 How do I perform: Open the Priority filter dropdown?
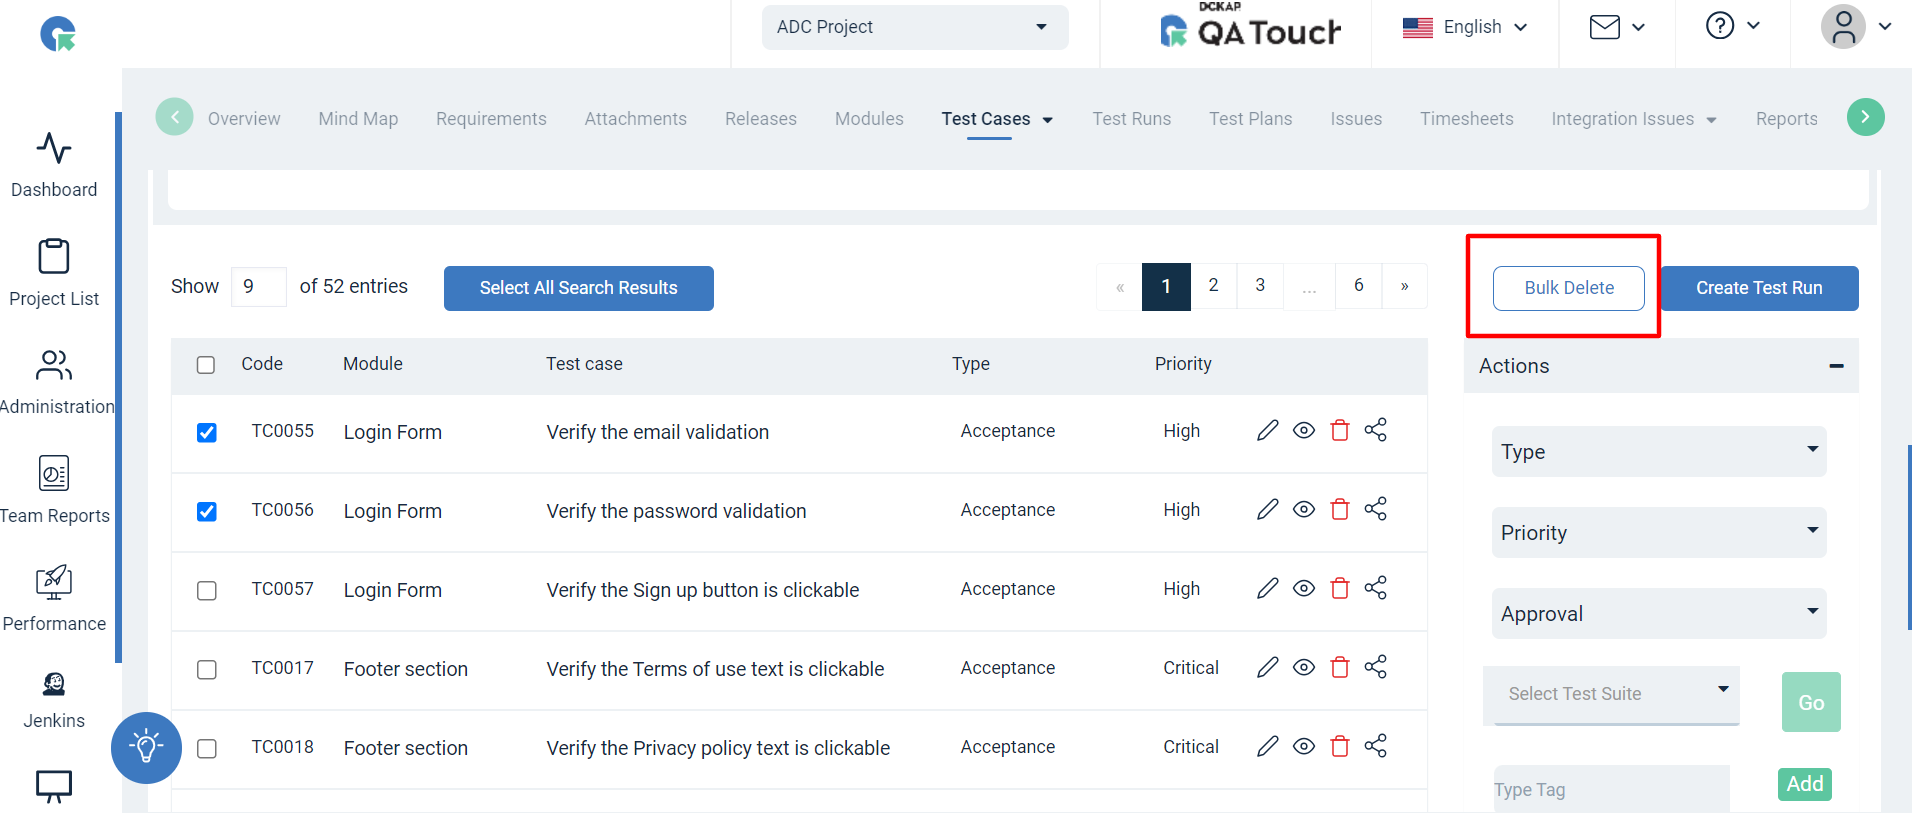pos(1659,533)
